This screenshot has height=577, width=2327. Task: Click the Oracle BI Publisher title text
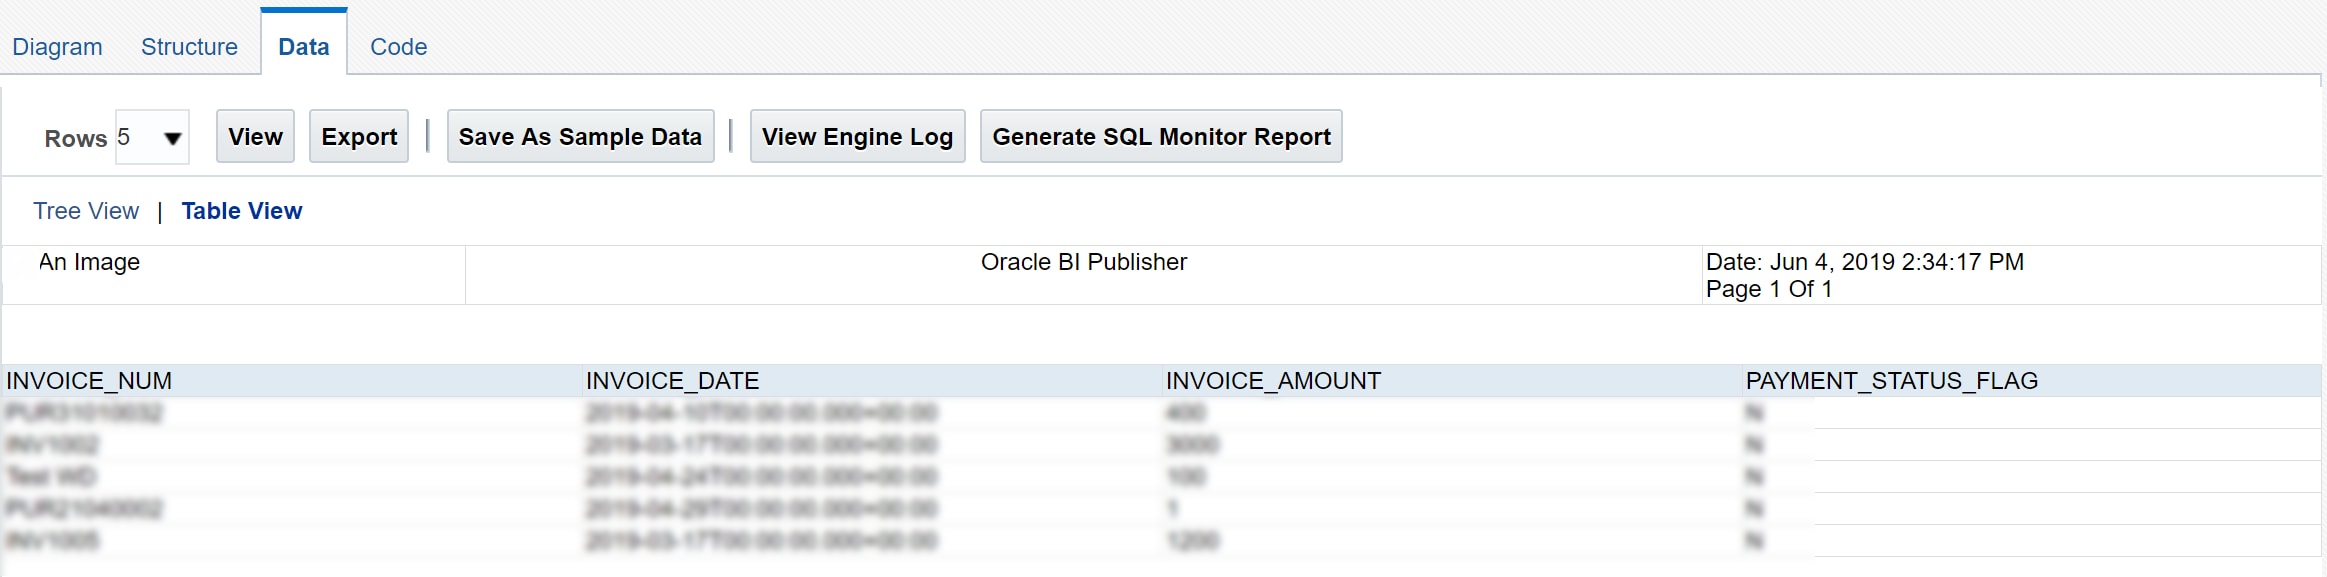click(x=1083, y=262)
